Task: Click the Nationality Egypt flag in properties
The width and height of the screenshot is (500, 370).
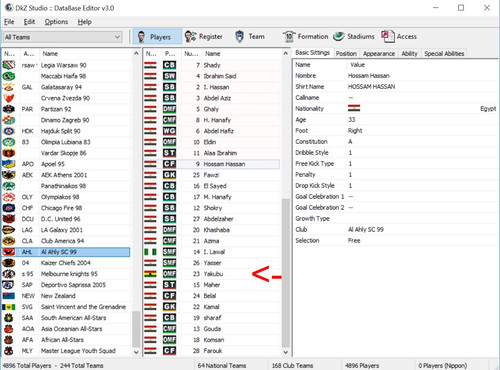Action: pos(354,109)
